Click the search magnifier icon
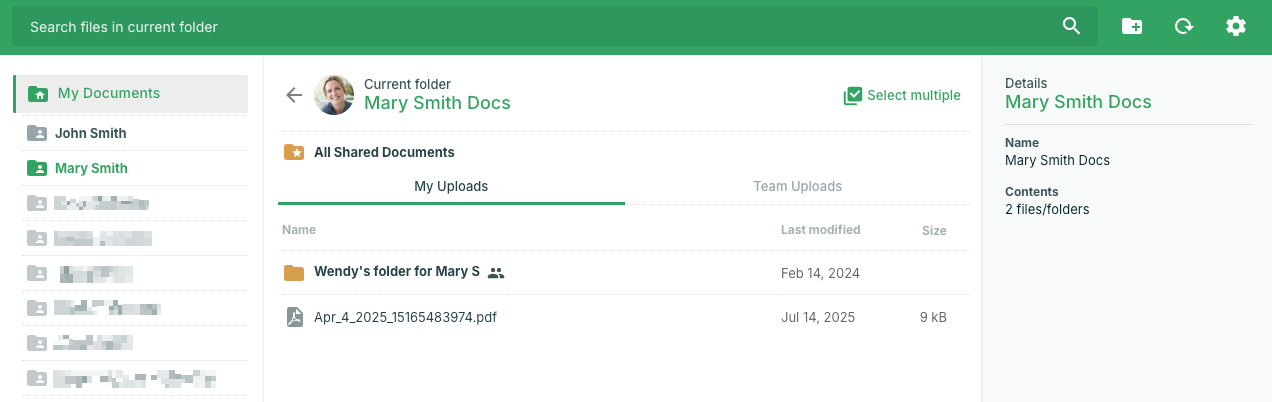Image resolution: width=1272 pixels, height=402 pixels. click(x=1071, y=27)
